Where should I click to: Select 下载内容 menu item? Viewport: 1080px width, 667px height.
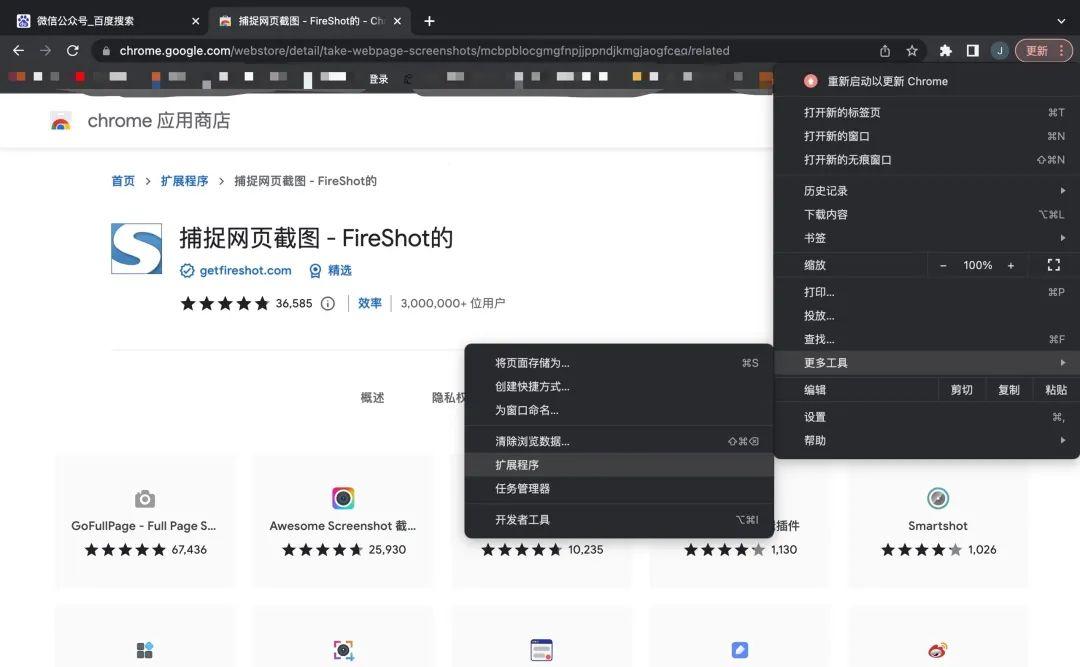[927, 214]
